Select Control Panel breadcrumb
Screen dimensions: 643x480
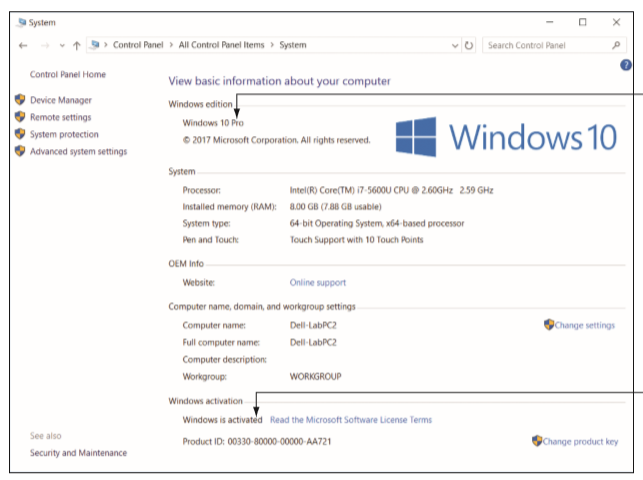(138, 45)
